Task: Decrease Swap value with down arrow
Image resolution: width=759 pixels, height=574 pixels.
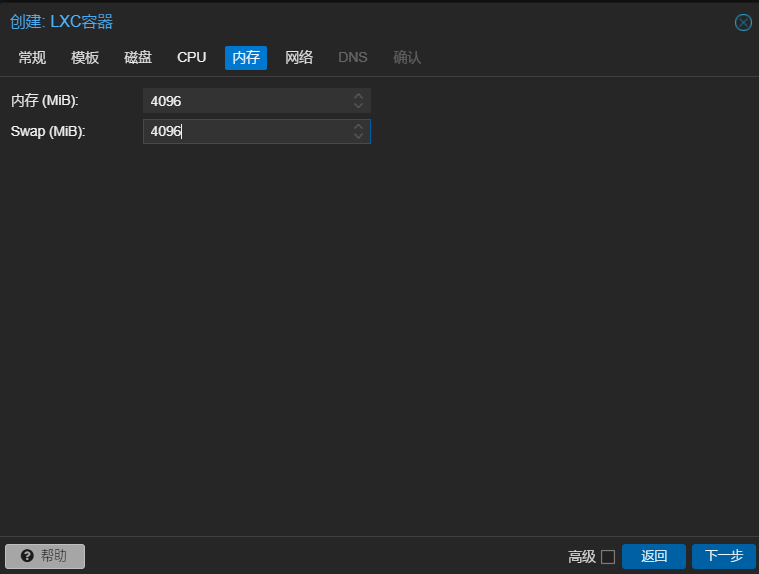Action: pos(359,136)
